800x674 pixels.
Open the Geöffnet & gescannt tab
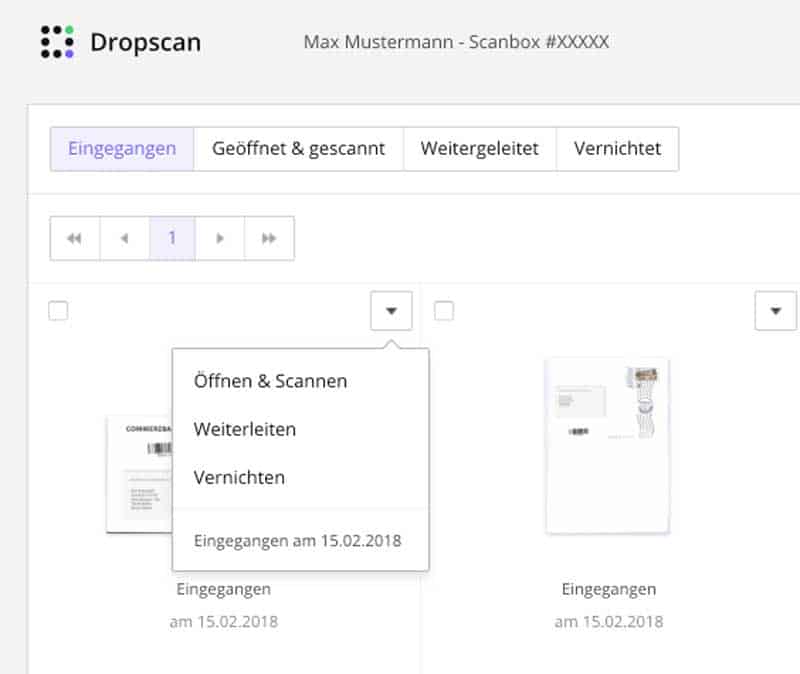coord(298,149)
